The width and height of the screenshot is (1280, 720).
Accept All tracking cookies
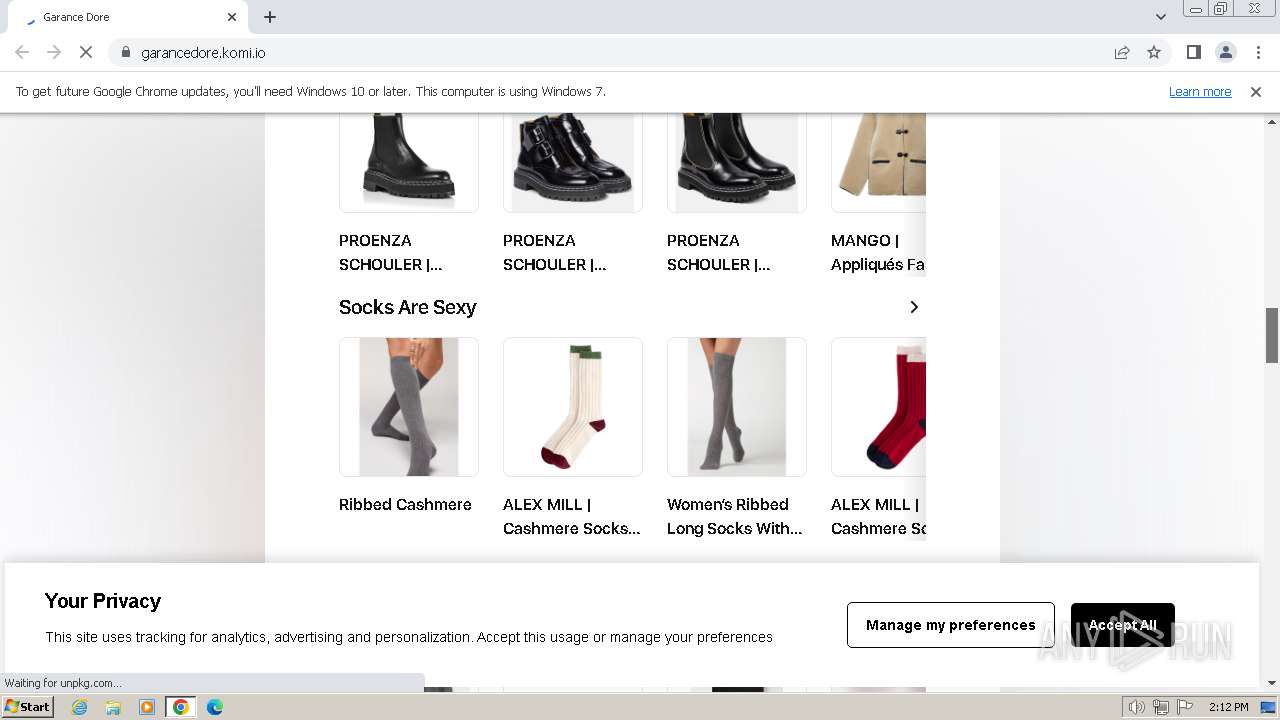point(1123,625)
